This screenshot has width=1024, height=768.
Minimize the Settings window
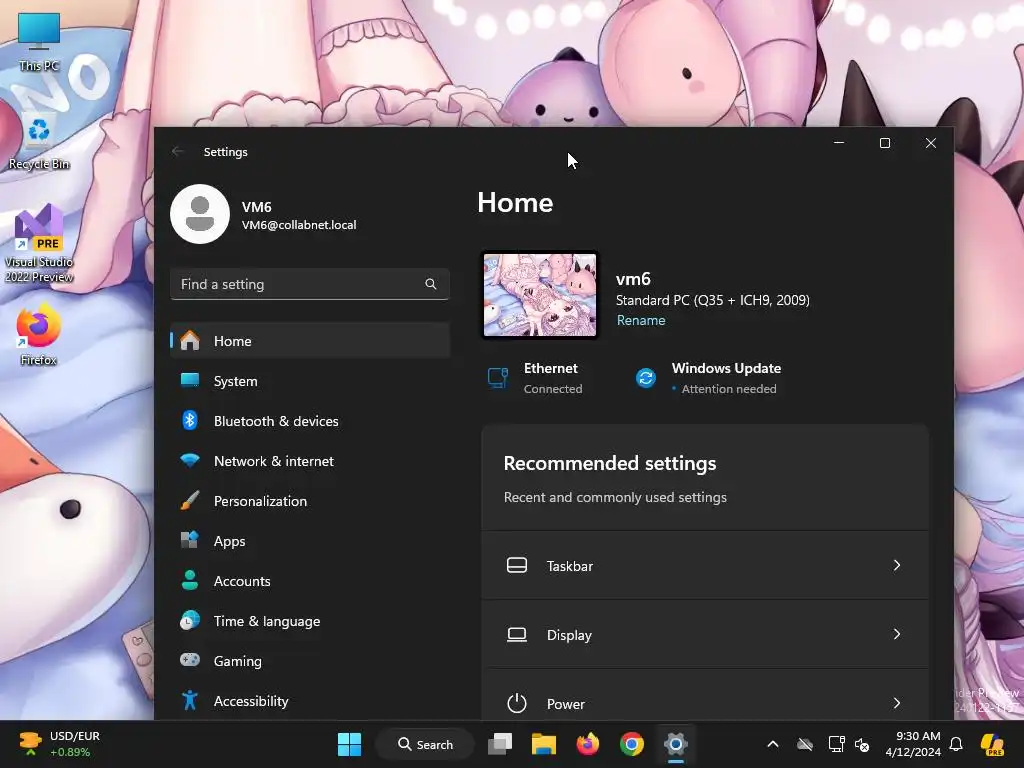click(x=839, y=142)
